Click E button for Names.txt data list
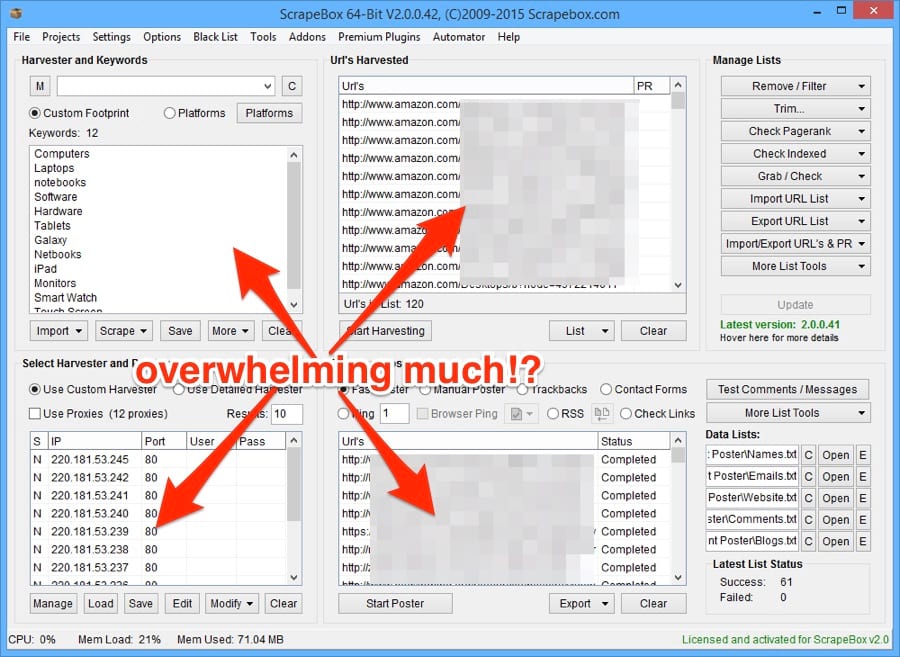The image size is (900, 657). (x=862, y=455)
